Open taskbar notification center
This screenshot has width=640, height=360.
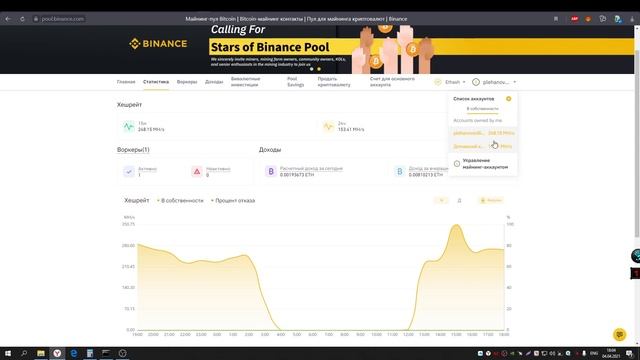click(630, 353)
